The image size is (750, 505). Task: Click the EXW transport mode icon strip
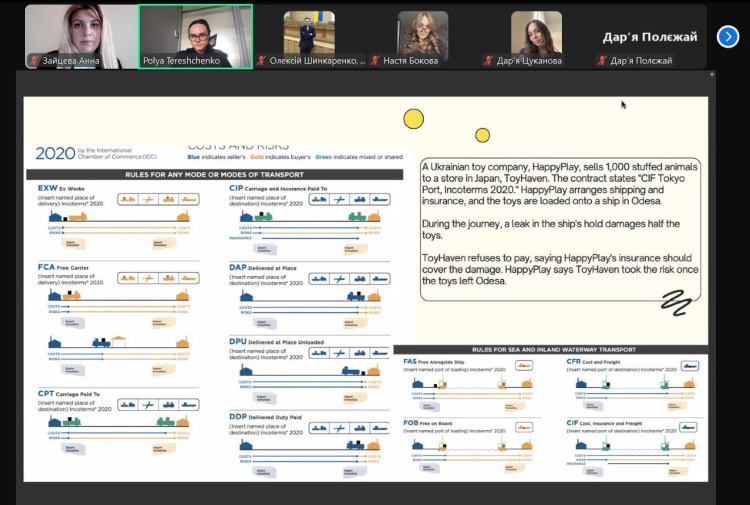(x=158, y=199)
